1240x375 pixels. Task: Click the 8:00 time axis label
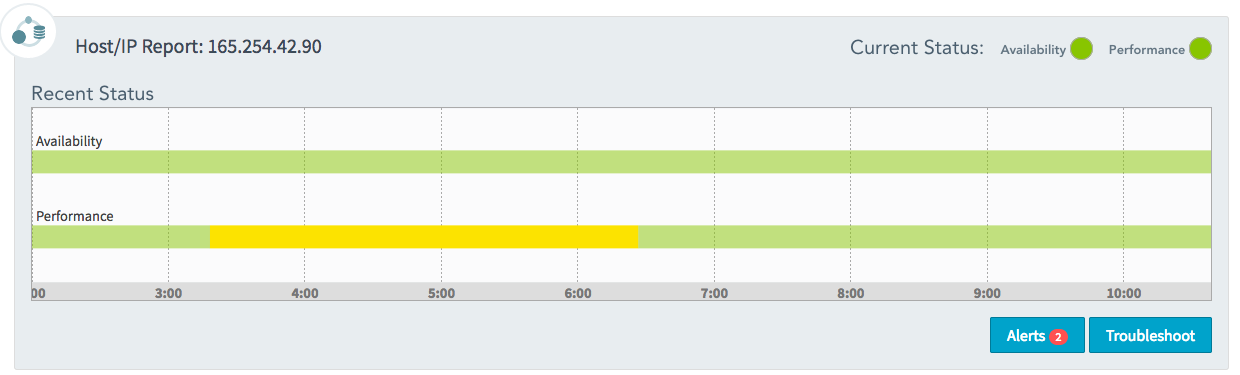pos(851,294)
